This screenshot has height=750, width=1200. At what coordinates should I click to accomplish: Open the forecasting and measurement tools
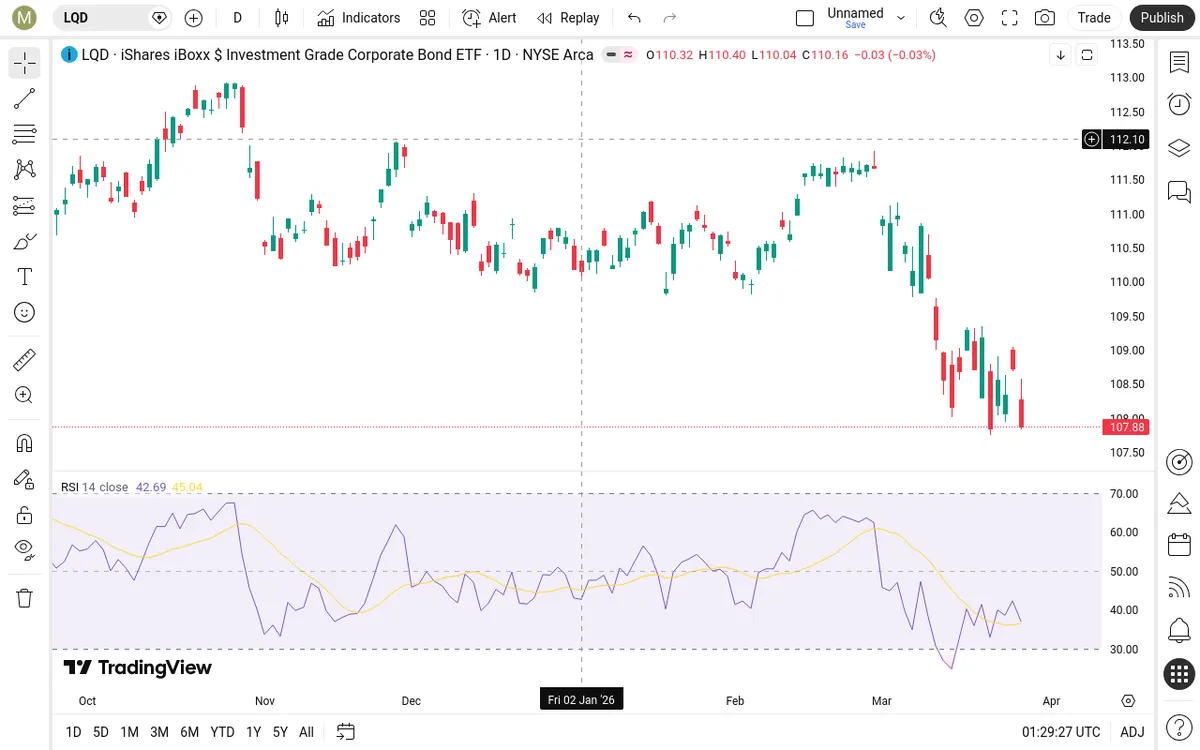(25, 206)
